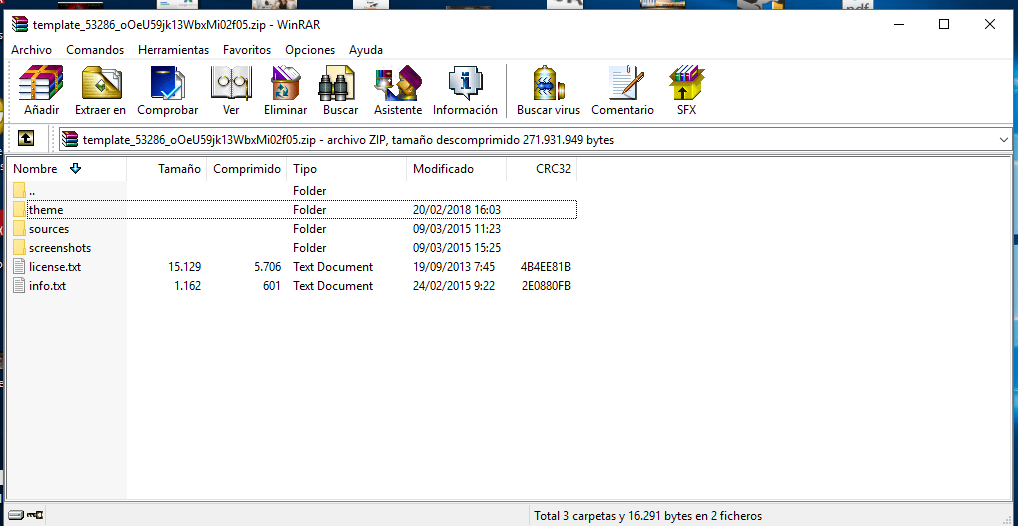The image size is (1018, 526).
Task: Click CRC32 value 2E0880FB
Action: pos(546,285)
